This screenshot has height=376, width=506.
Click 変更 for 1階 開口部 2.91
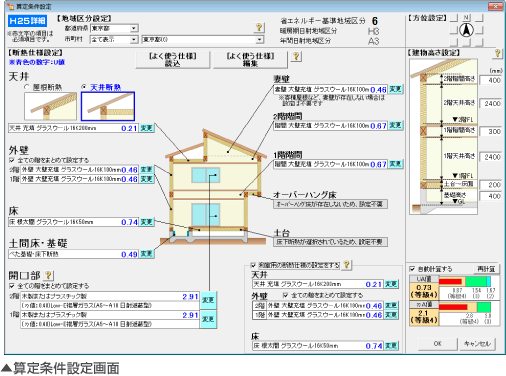(x=208, y=319)
